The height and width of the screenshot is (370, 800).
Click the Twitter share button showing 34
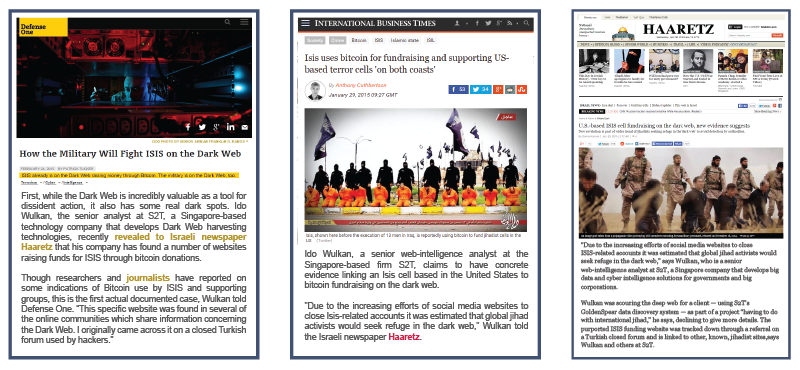click(x=481, y=89)
